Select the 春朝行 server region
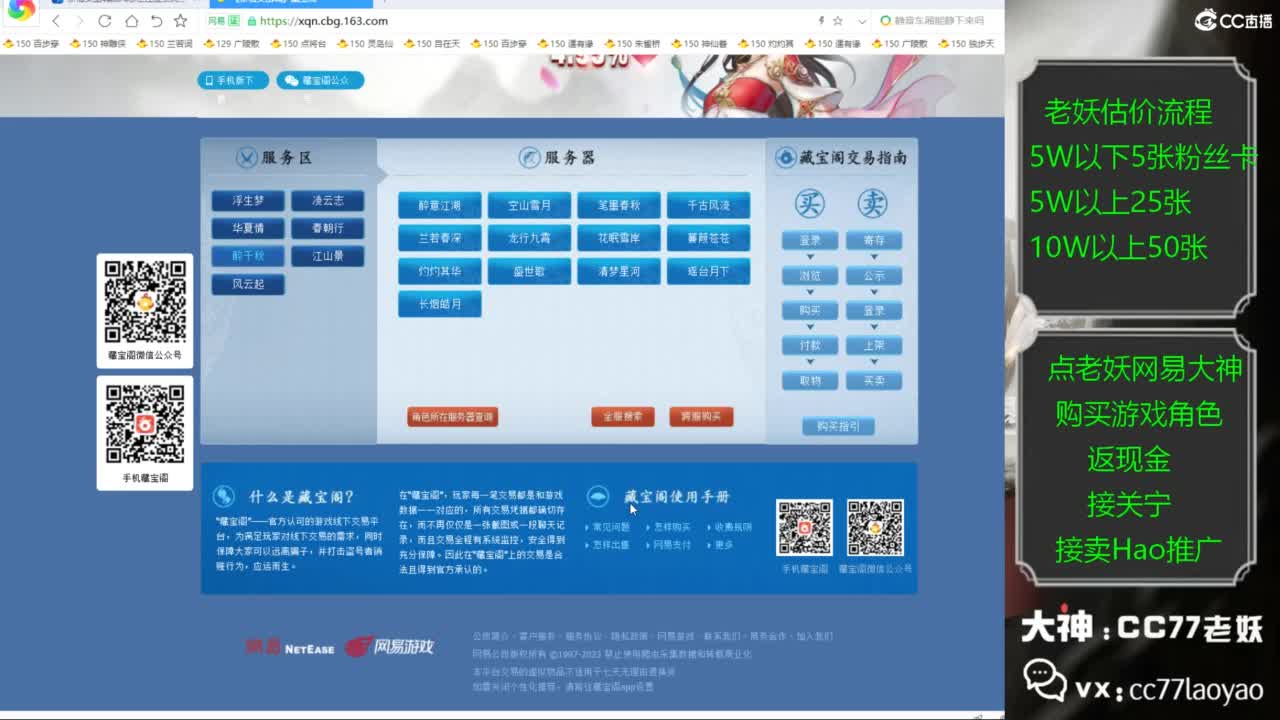 tap(328, 229)
